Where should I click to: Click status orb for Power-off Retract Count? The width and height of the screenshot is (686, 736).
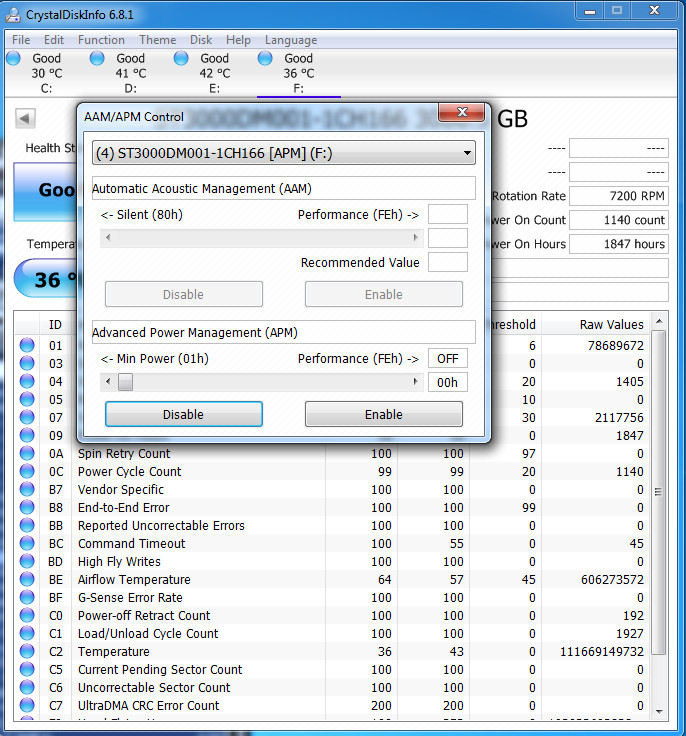click(27, 615)
